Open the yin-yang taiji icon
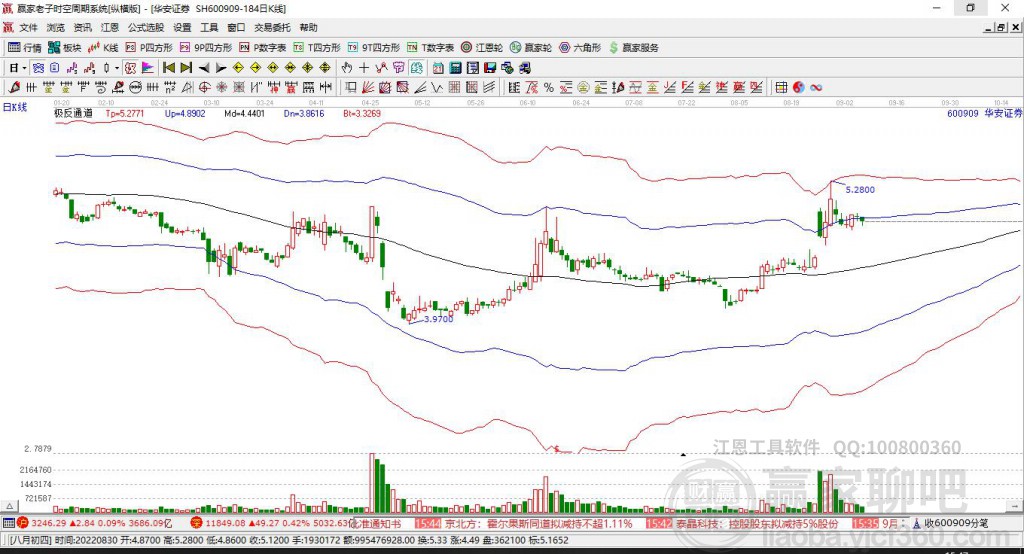Screen dimensions: 1024x554 [x=799, y=88]
